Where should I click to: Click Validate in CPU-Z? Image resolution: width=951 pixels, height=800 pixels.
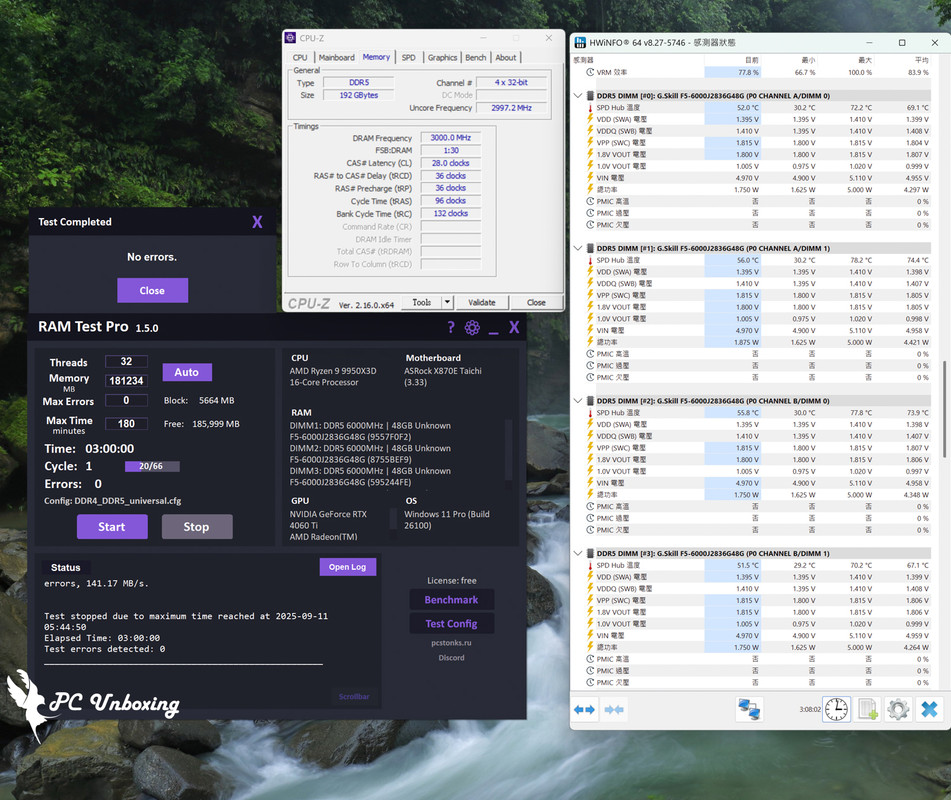tap(482, 302)
